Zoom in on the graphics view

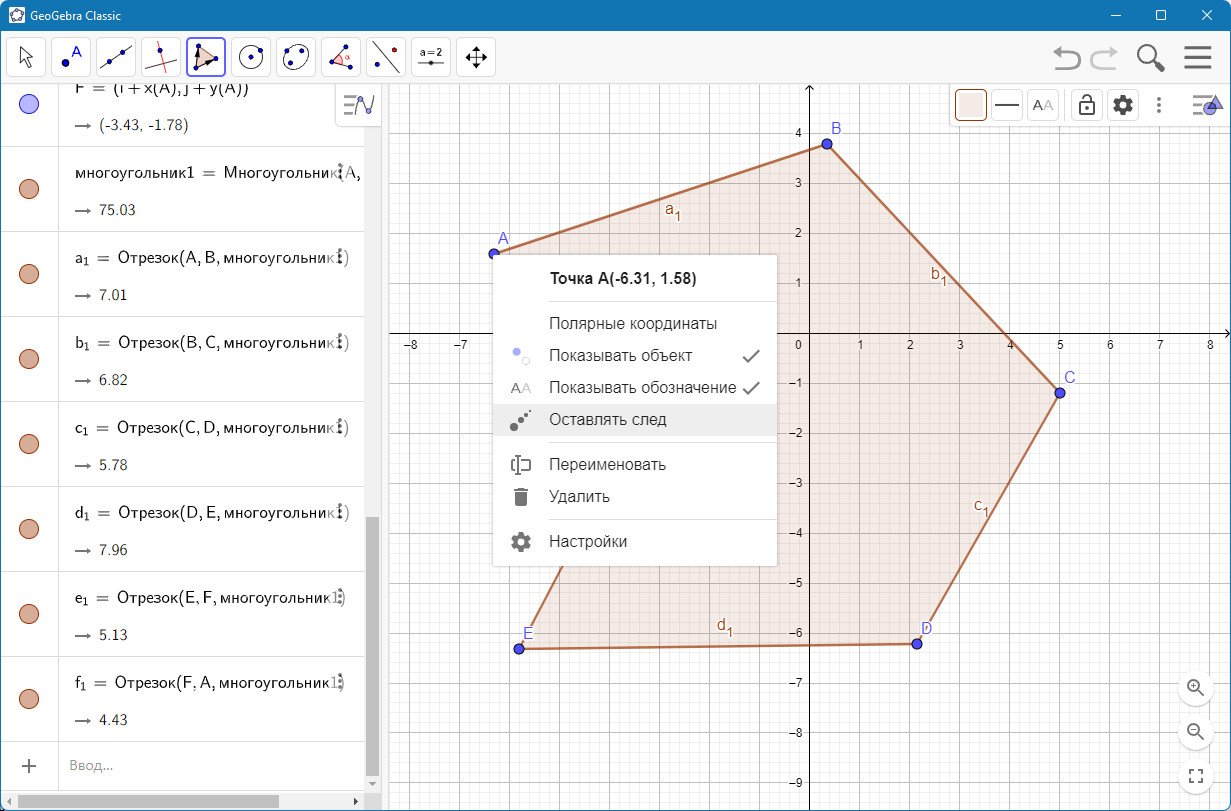tap(1195, 687)
